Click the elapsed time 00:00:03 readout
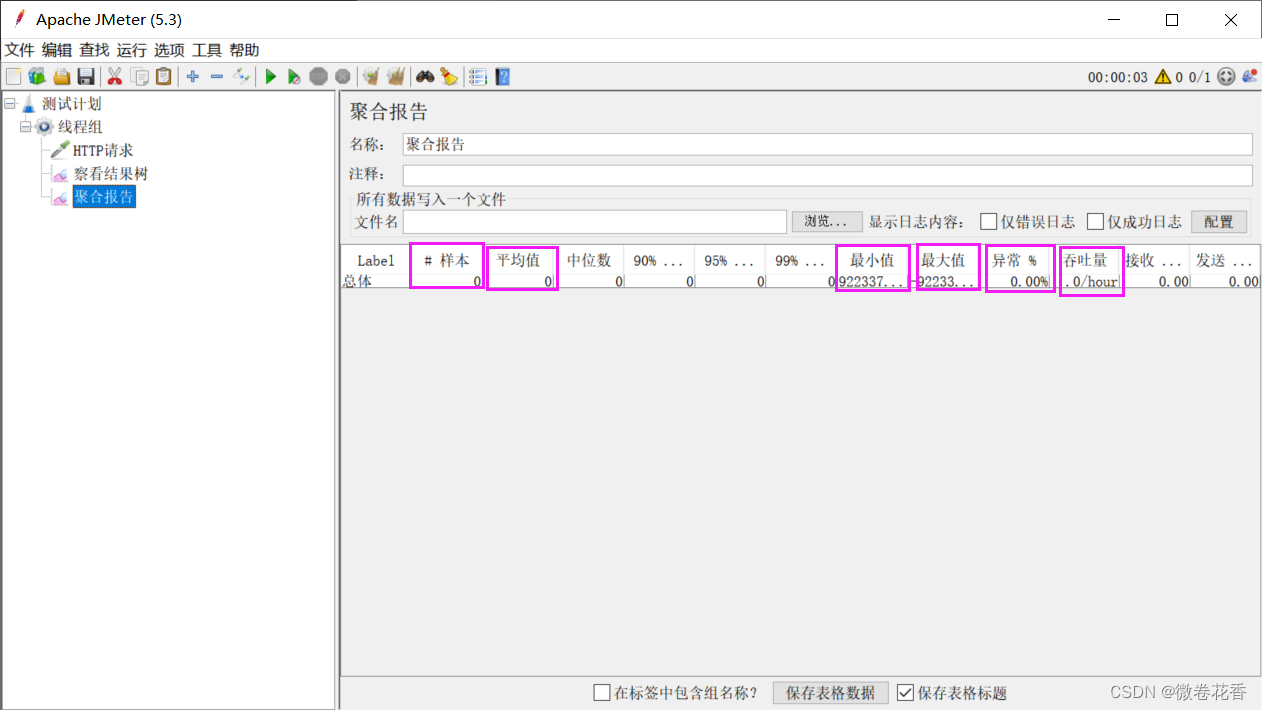Viewport: 1262px width, 710px height. [1118, 77]
